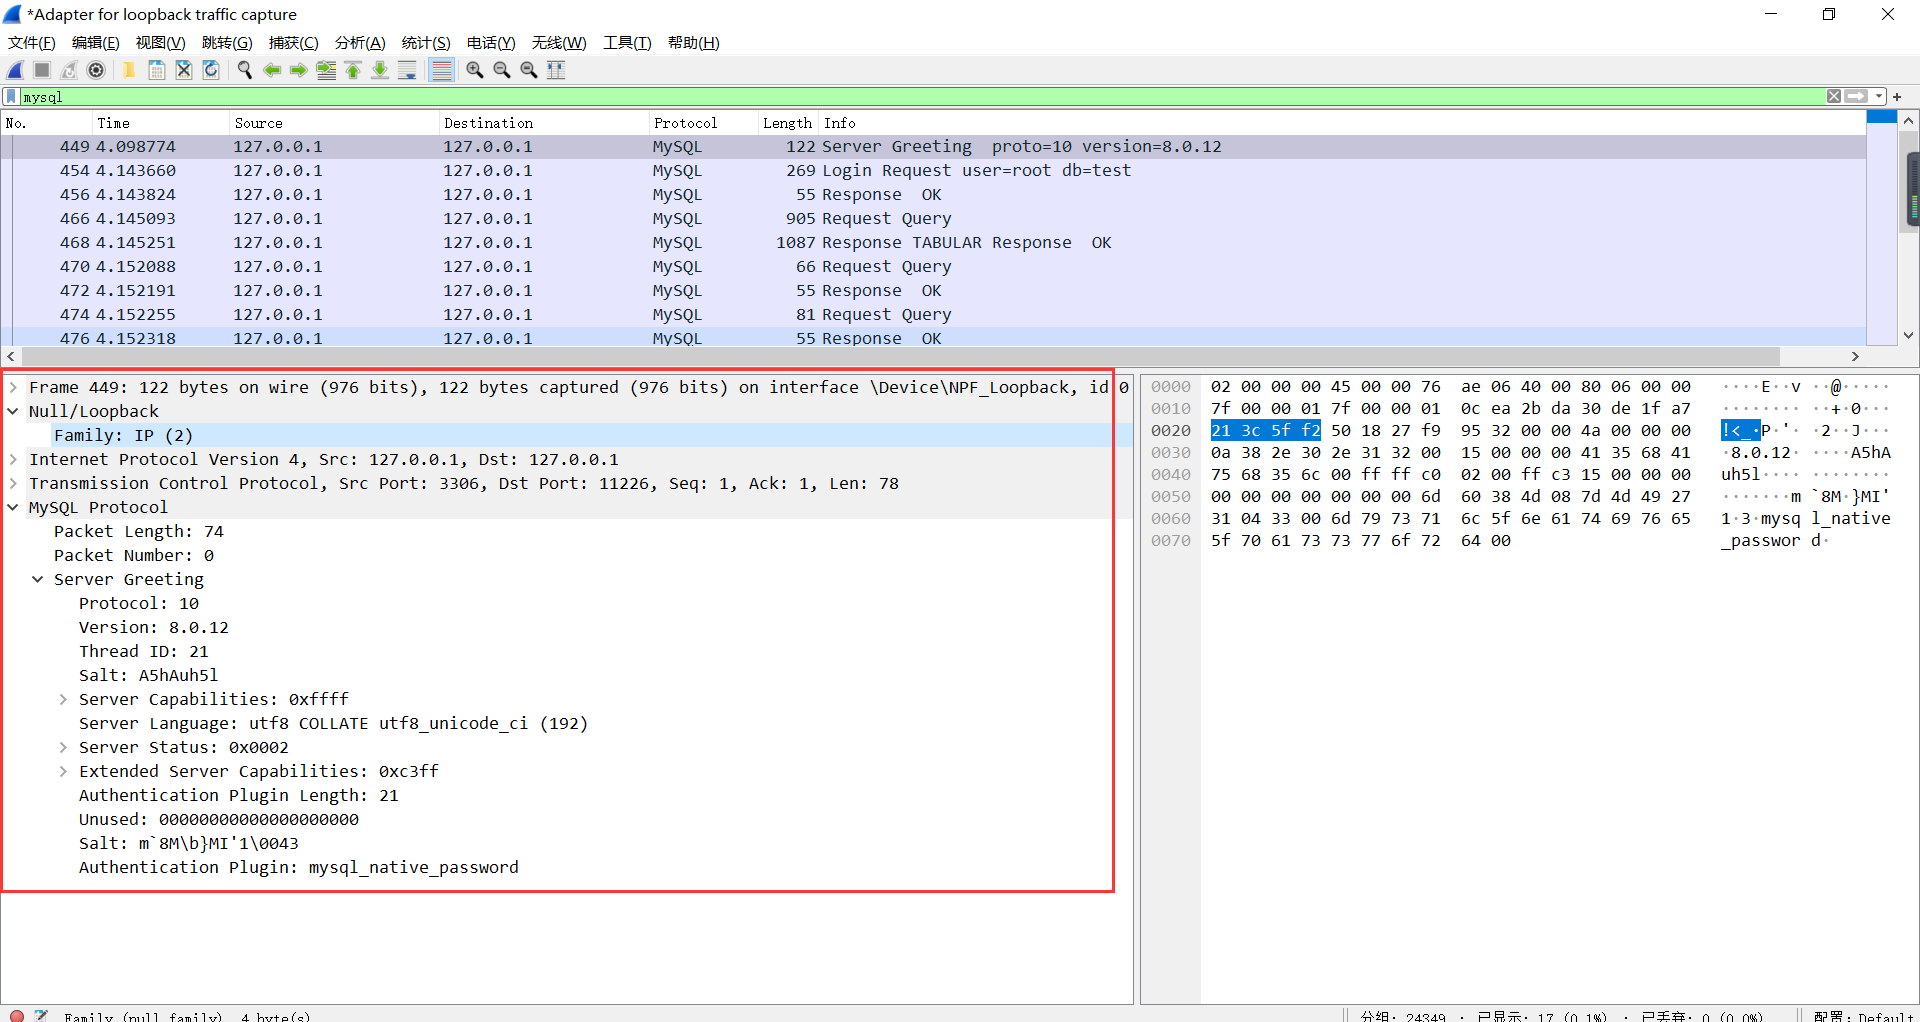Open the 帮助(H) menu

pos(694,43)
